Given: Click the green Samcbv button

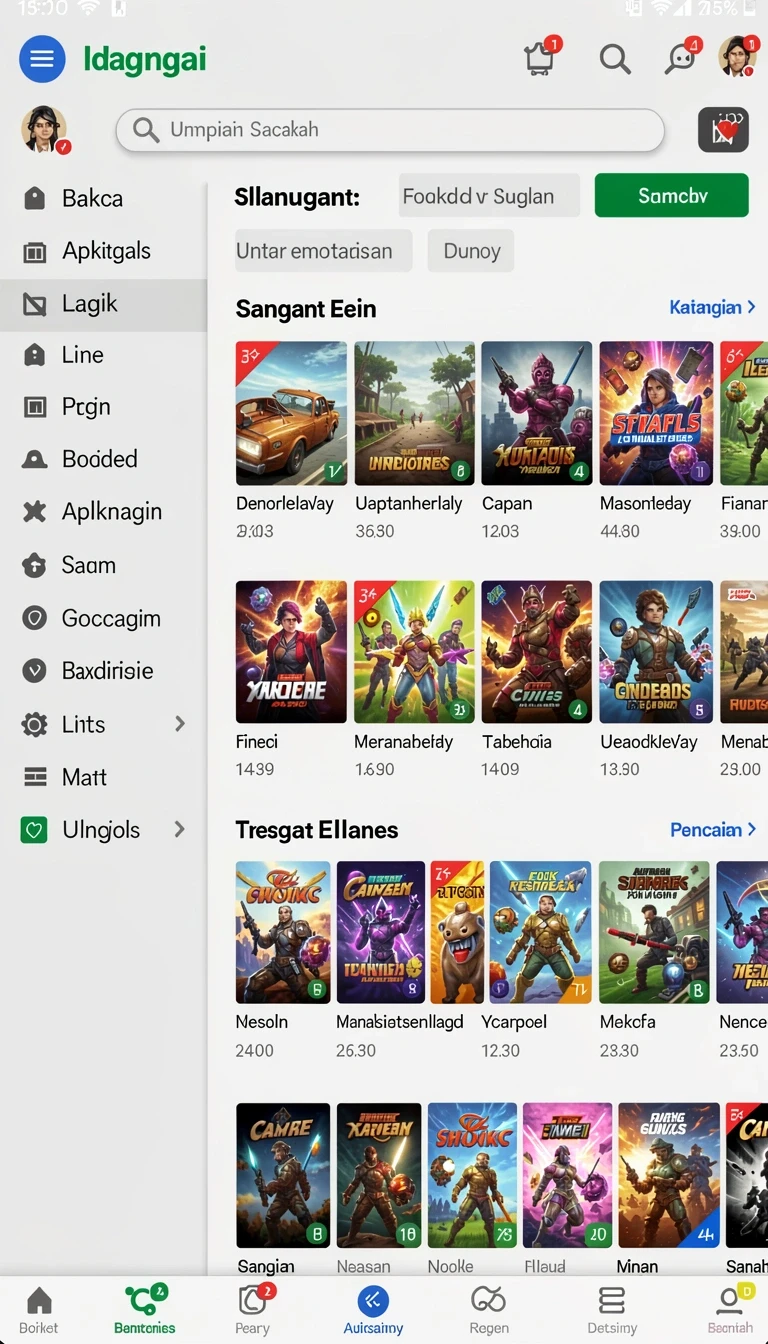Looking at the screenshot, I should pyautogui.click(x=672, y=195).
